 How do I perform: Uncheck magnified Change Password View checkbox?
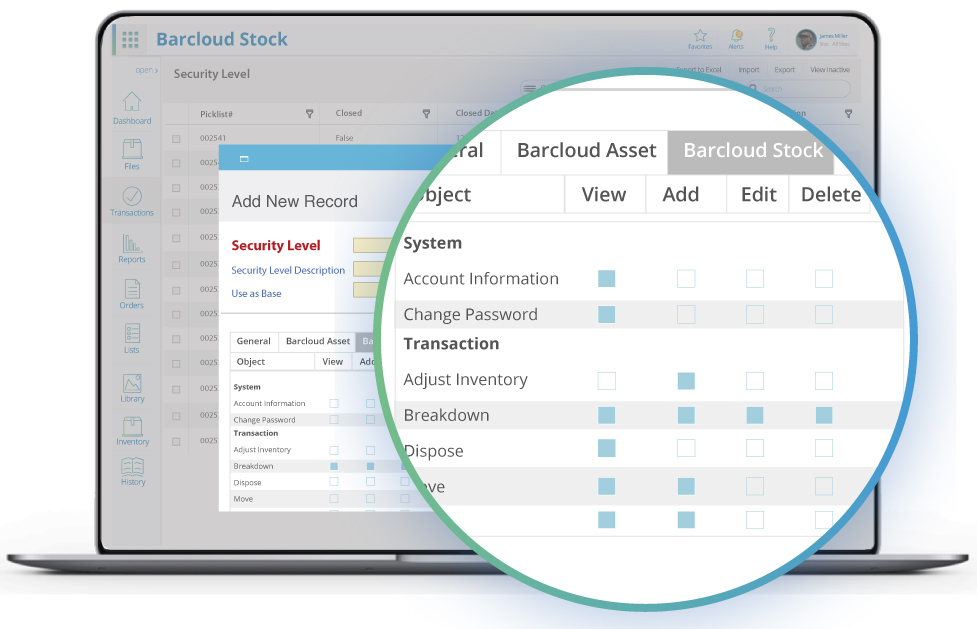[606, 314]
